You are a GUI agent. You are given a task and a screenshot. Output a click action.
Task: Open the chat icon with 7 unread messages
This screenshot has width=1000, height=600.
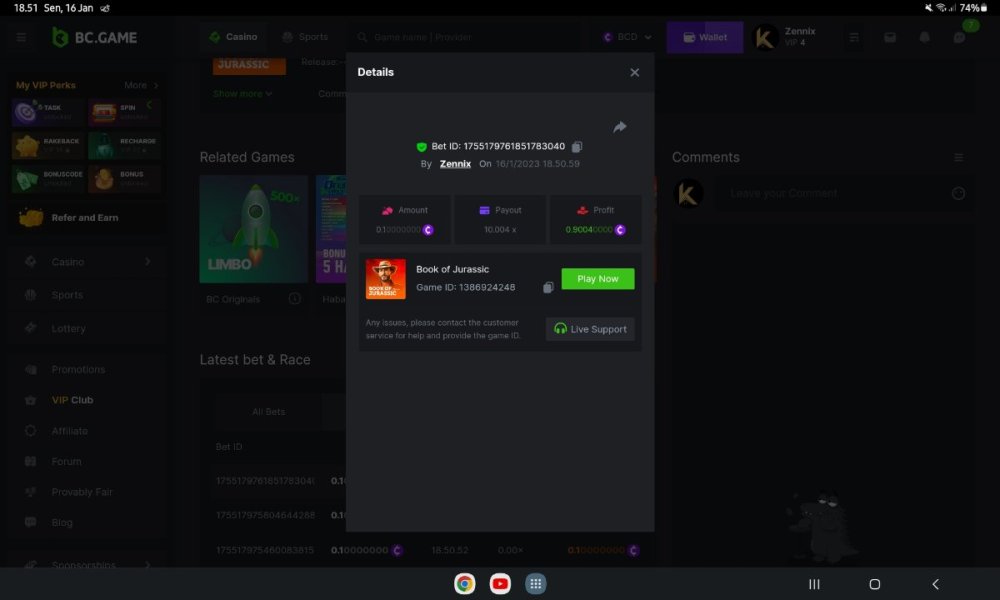pos(959,36)
